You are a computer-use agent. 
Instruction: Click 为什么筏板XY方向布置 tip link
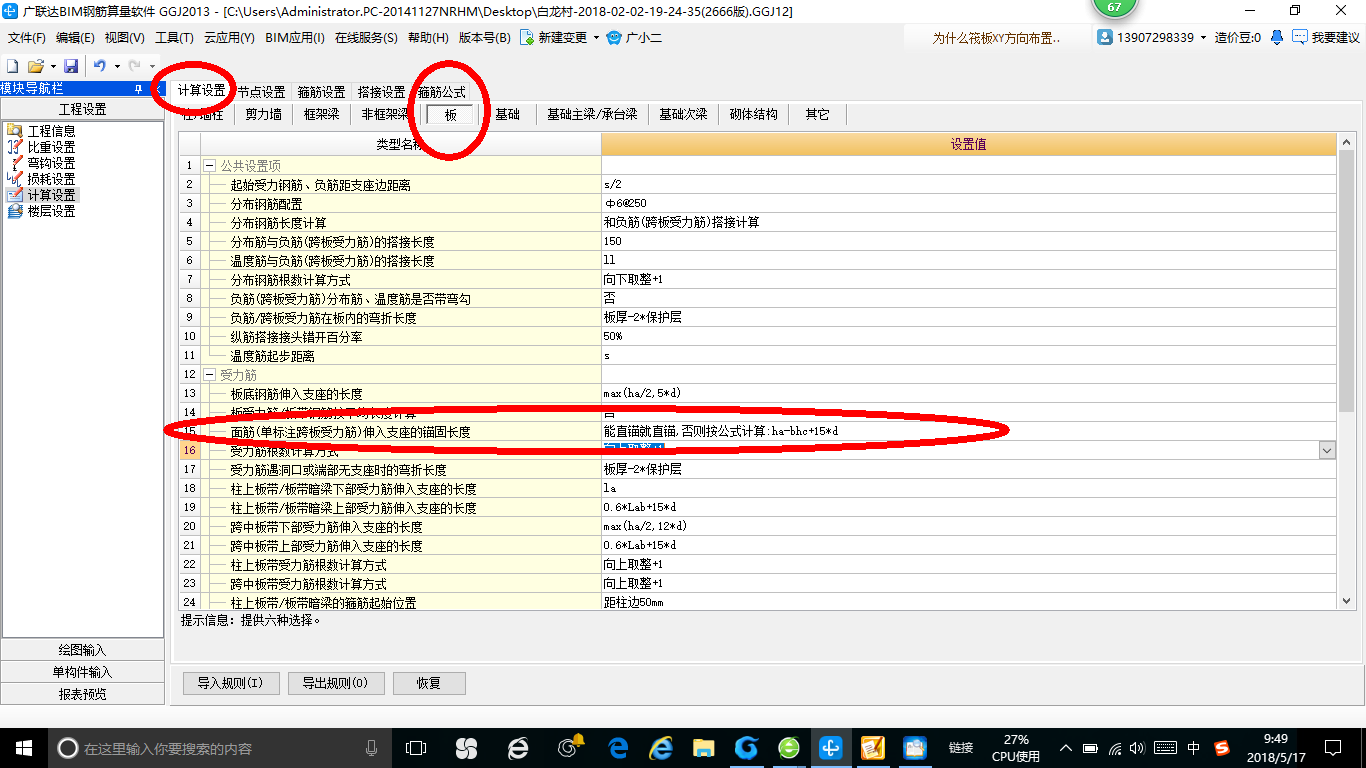point(995,38)
